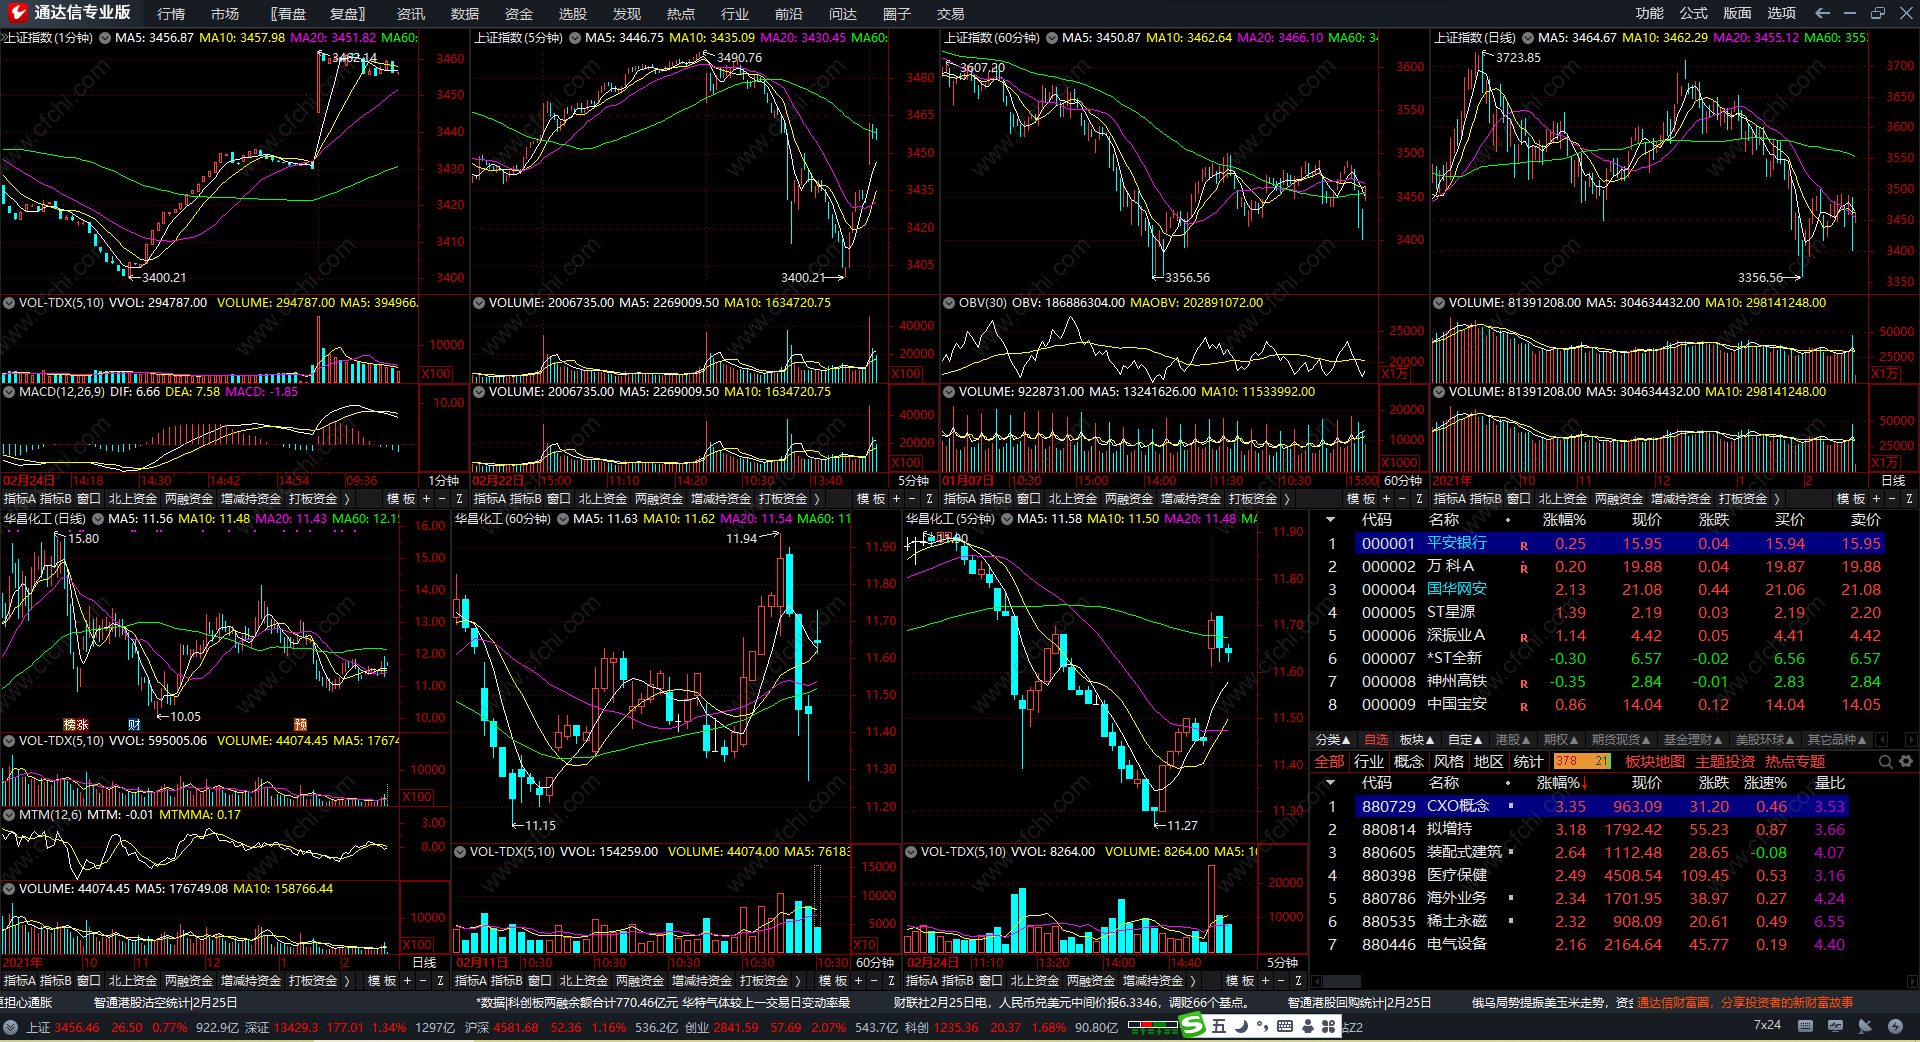The height and width of the screenshot is (1042, 1920).
Task: Click the round icon at status bar left end
Action: coord(11,1027)
